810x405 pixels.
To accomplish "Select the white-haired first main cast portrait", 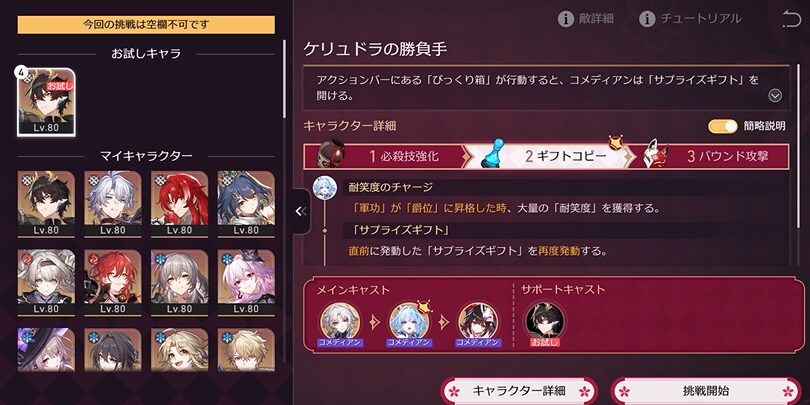I will tap(339, 322).
